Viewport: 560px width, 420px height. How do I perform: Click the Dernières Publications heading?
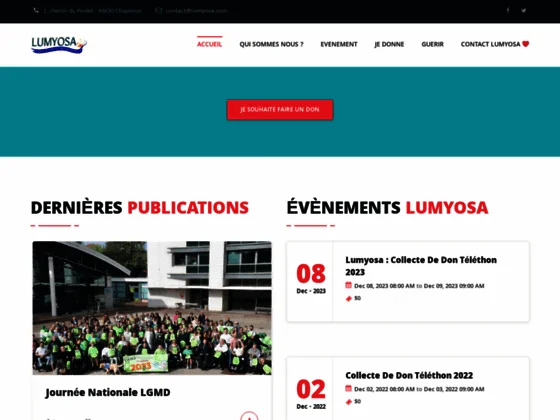tap(140, 208)
